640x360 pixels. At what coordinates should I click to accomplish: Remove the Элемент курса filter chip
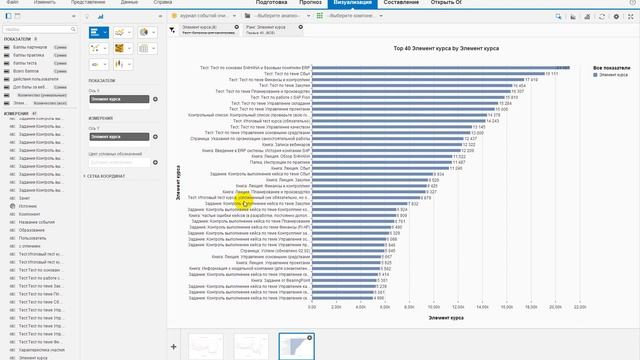237,27
